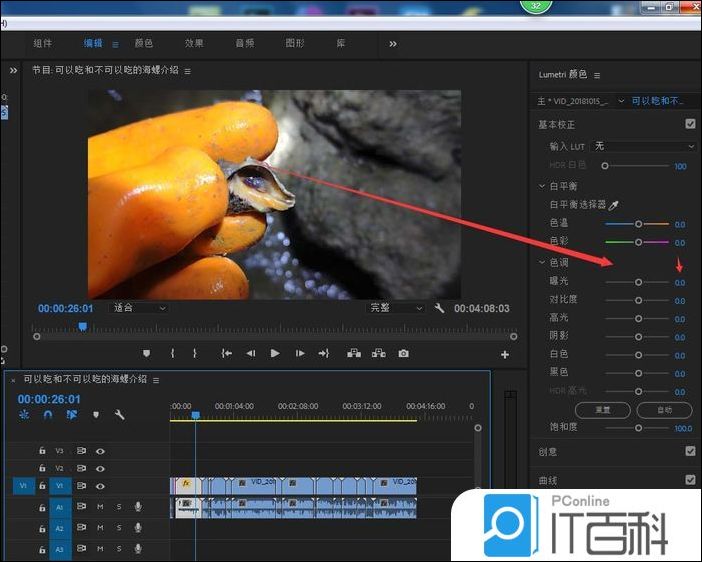Toggle visibility eye for track V3
This screenshot has width=702, height=562.
[x=100, y=451]
